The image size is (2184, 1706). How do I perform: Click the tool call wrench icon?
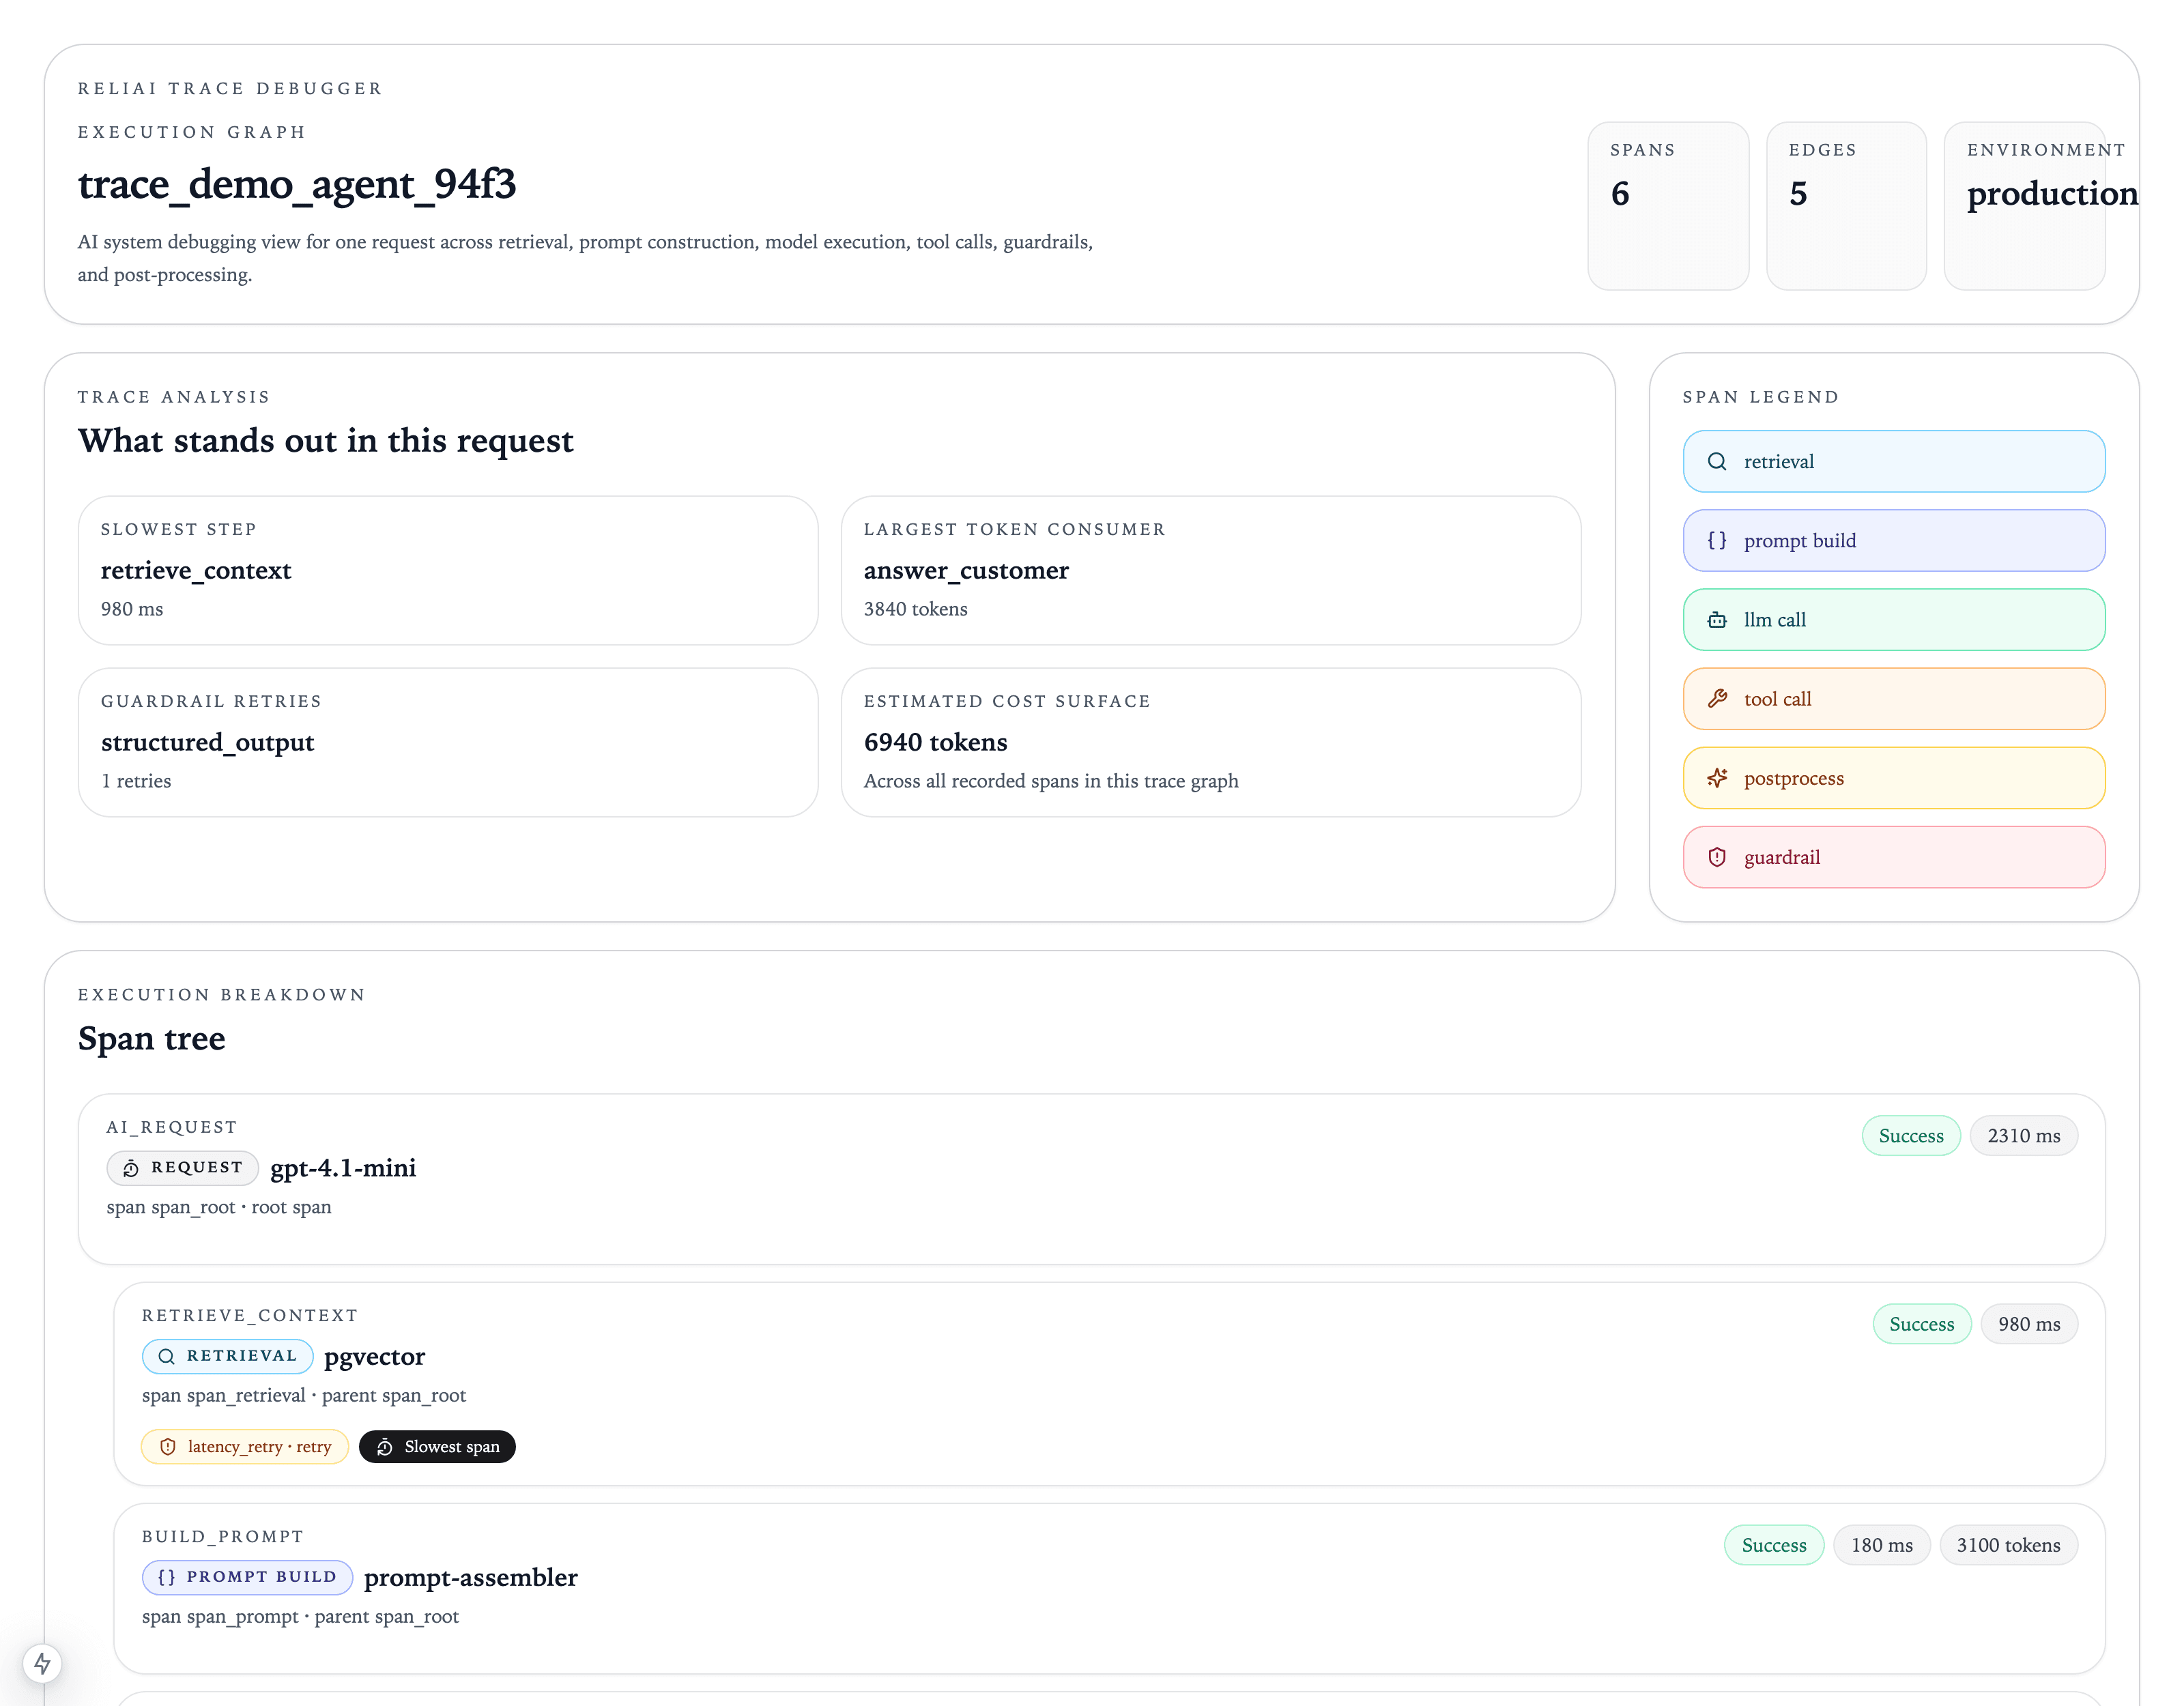(x=1716, y=699)
